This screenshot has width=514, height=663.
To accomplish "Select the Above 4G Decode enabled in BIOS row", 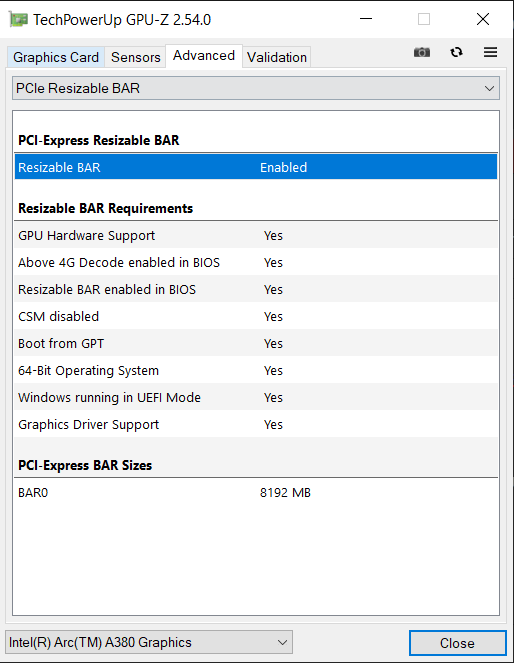I will 256,262.
